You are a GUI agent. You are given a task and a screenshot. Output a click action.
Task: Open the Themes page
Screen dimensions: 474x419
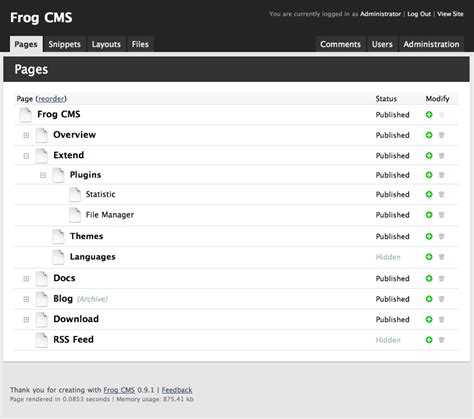[86, 236]
